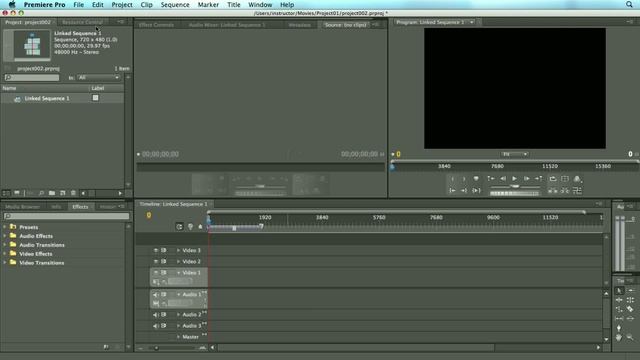640x360 pixels.
Task: Step back one frame in Program monitor
Action: [x=503, y=179]
